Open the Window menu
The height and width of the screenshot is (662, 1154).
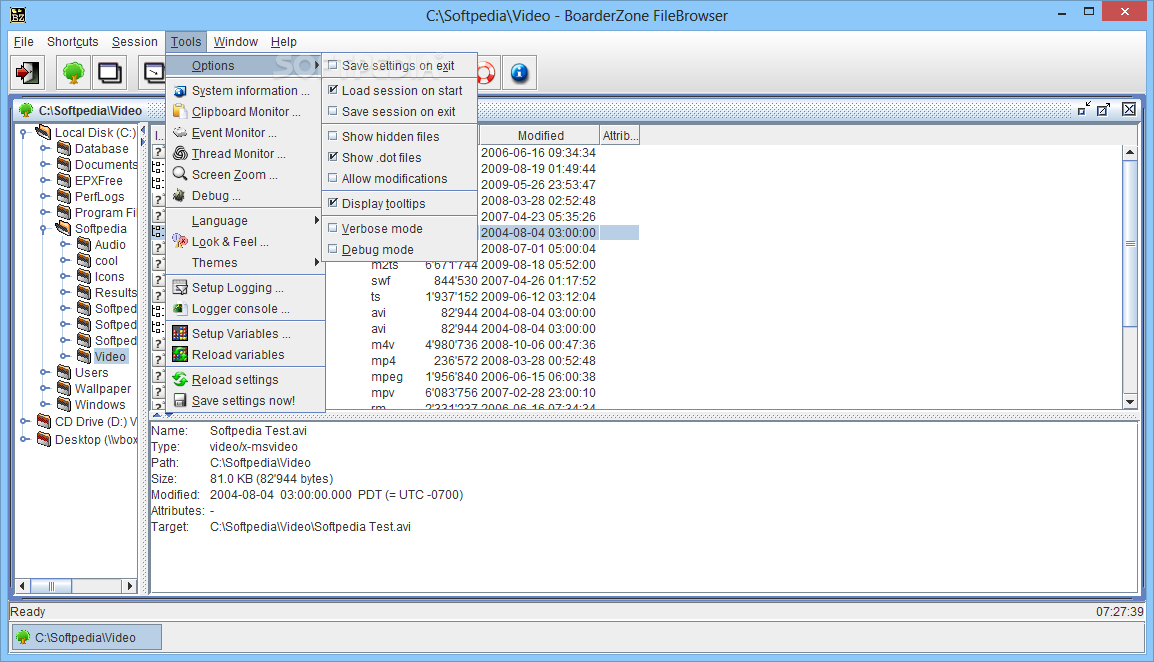pyautogui.click(x=236, y=42)
